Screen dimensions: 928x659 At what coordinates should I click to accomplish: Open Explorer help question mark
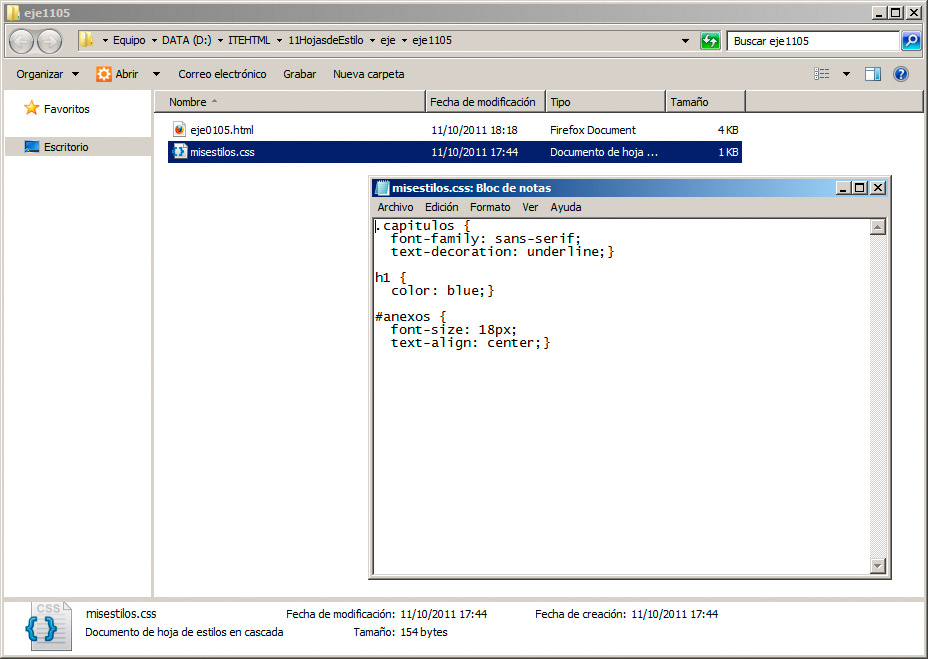[x=901, y=74]
